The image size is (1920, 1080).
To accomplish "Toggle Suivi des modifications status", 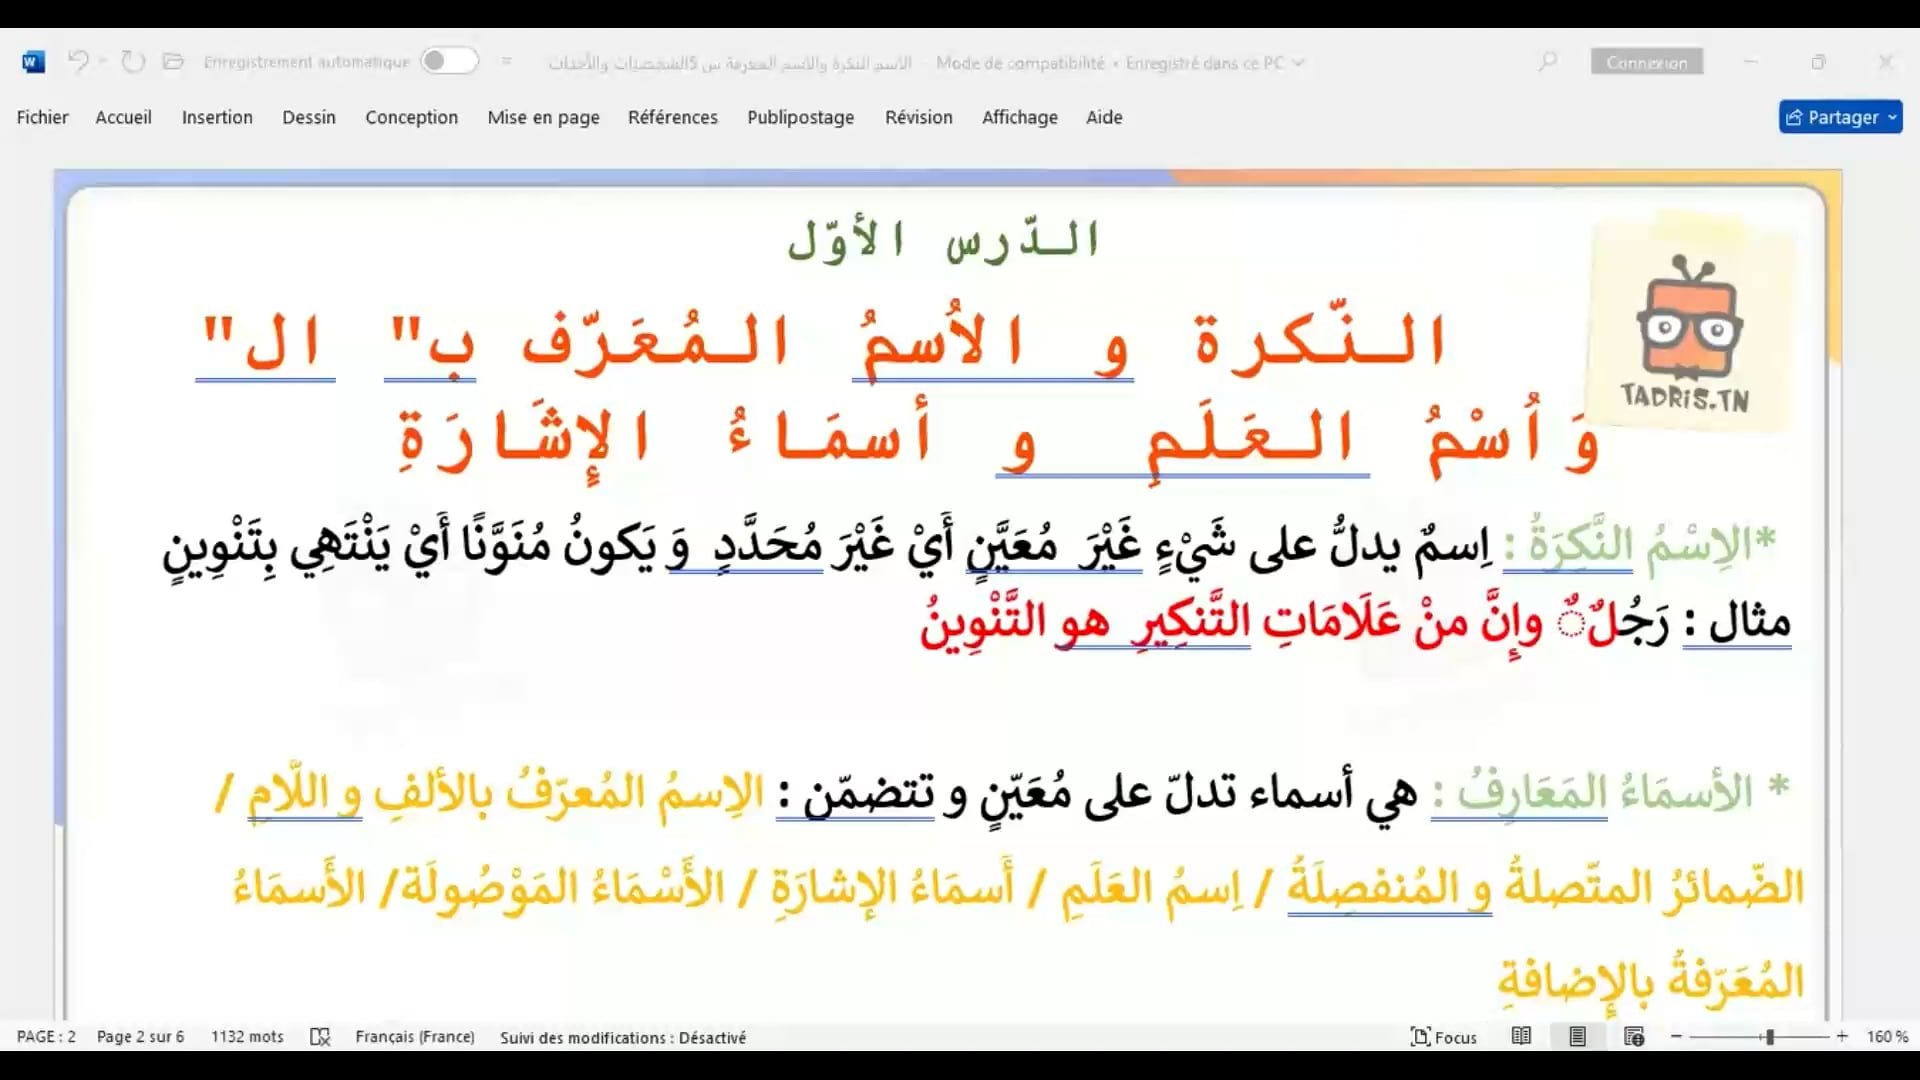I will pyautogui.click(x=623, y=1037).
